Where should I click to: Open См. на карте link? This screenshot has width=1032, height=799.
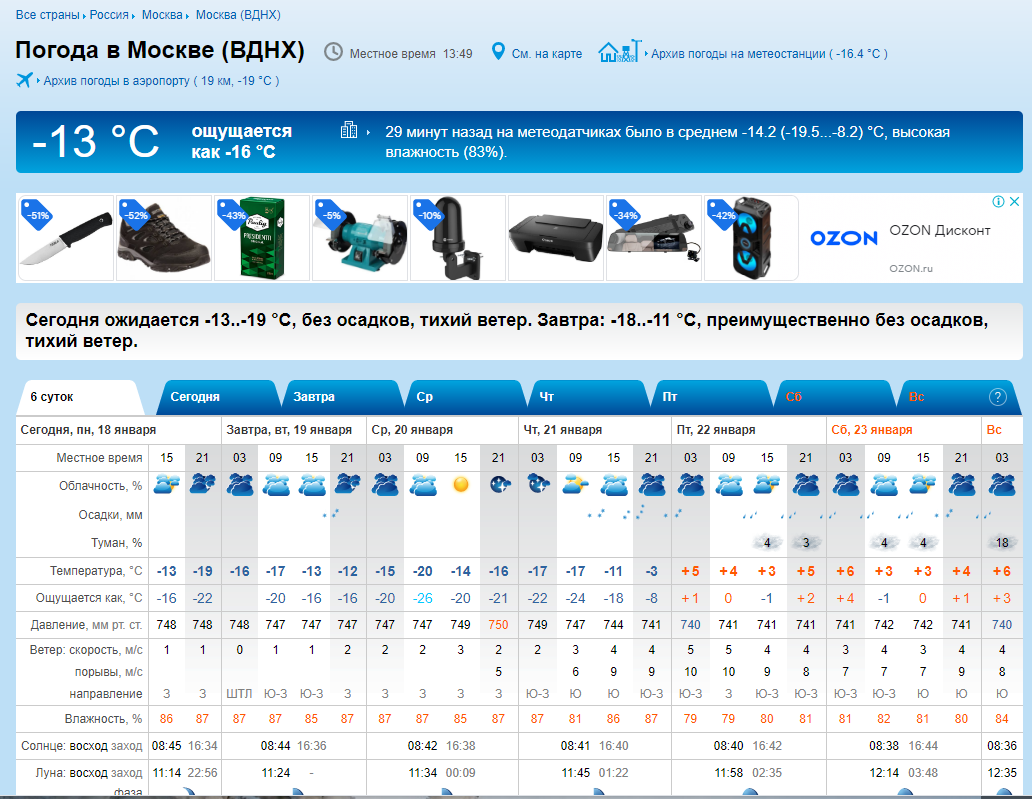[547, 54]
